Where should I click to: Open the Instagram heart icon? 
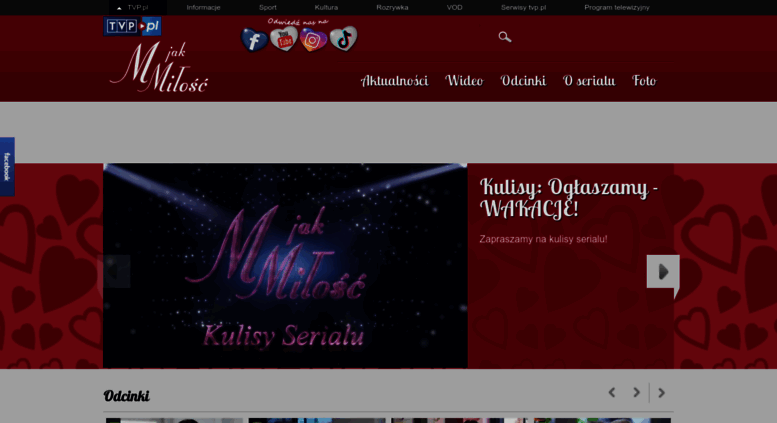tap(313, 40)
